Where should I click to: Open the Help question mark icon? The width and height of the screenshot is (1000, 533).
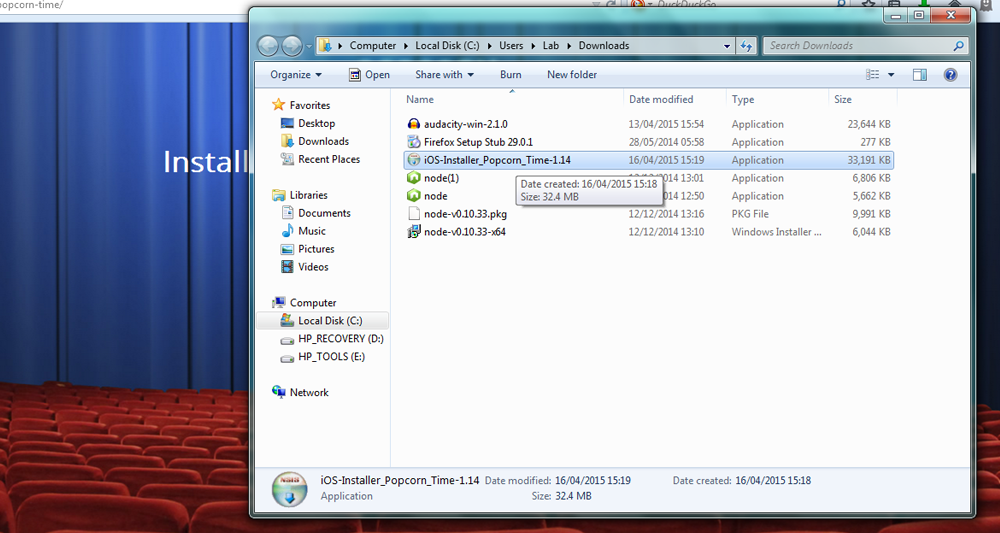pyautogui.click(x=950, y=75)
